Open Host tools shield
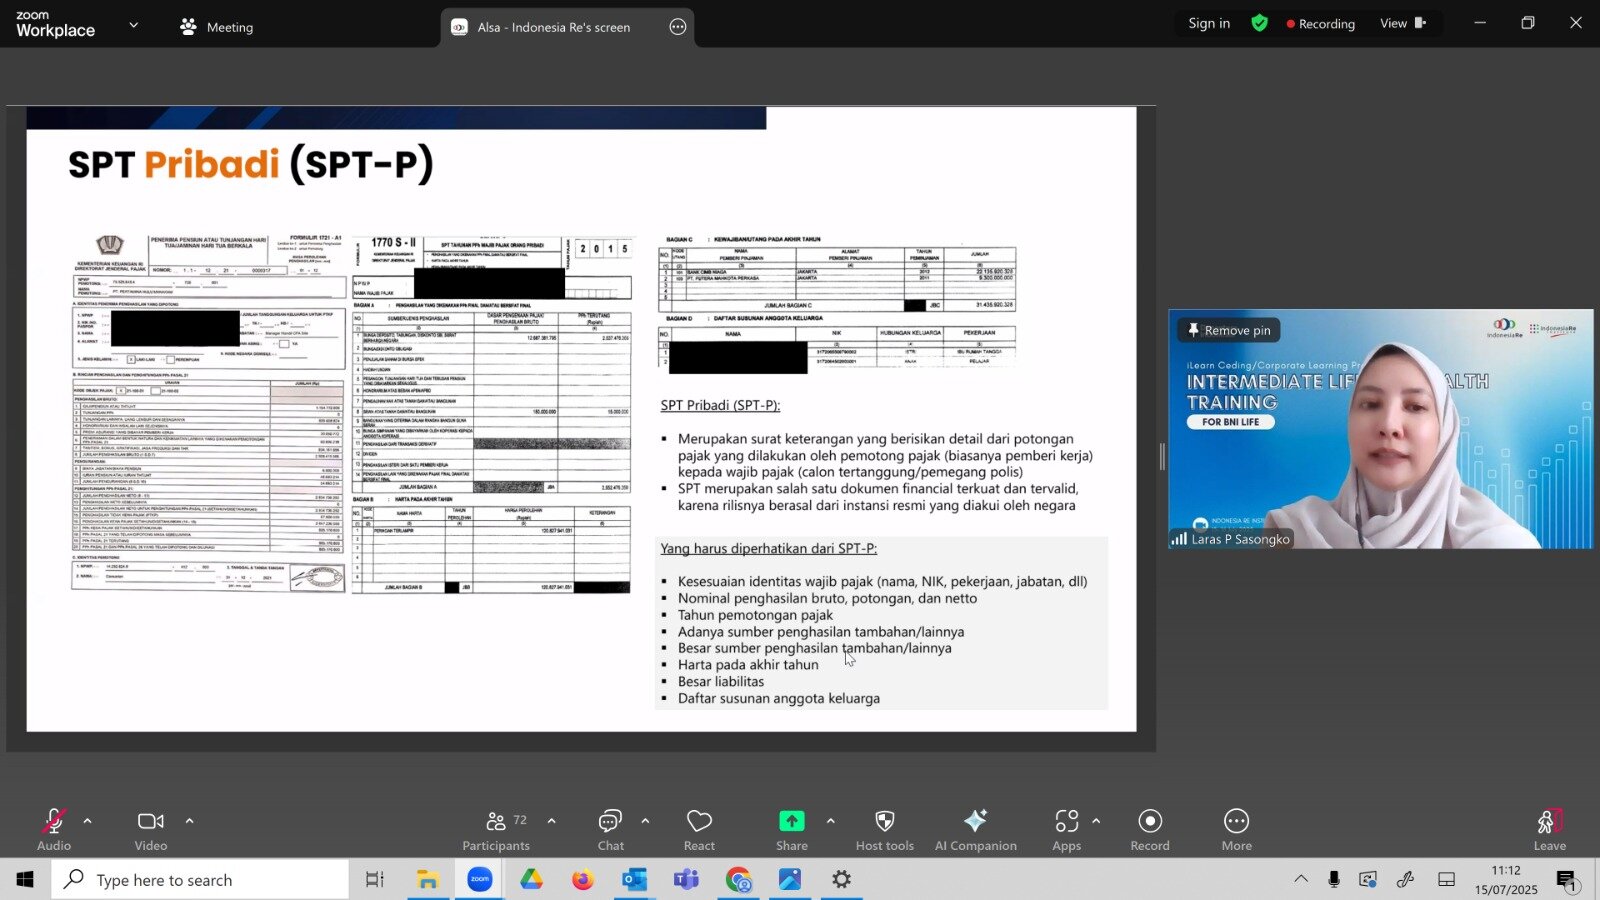 tap(885, 830)
